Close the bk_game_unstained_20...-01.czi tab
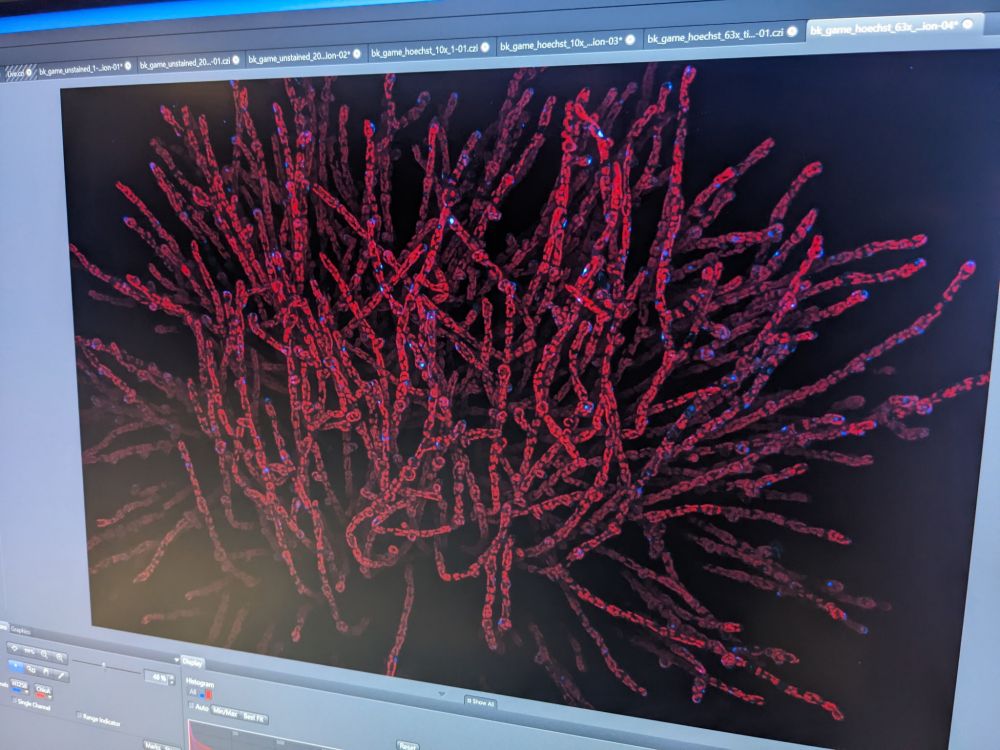Image resolution: width=1000 pixels, height=750 pixels. click(x=236, y=60)
